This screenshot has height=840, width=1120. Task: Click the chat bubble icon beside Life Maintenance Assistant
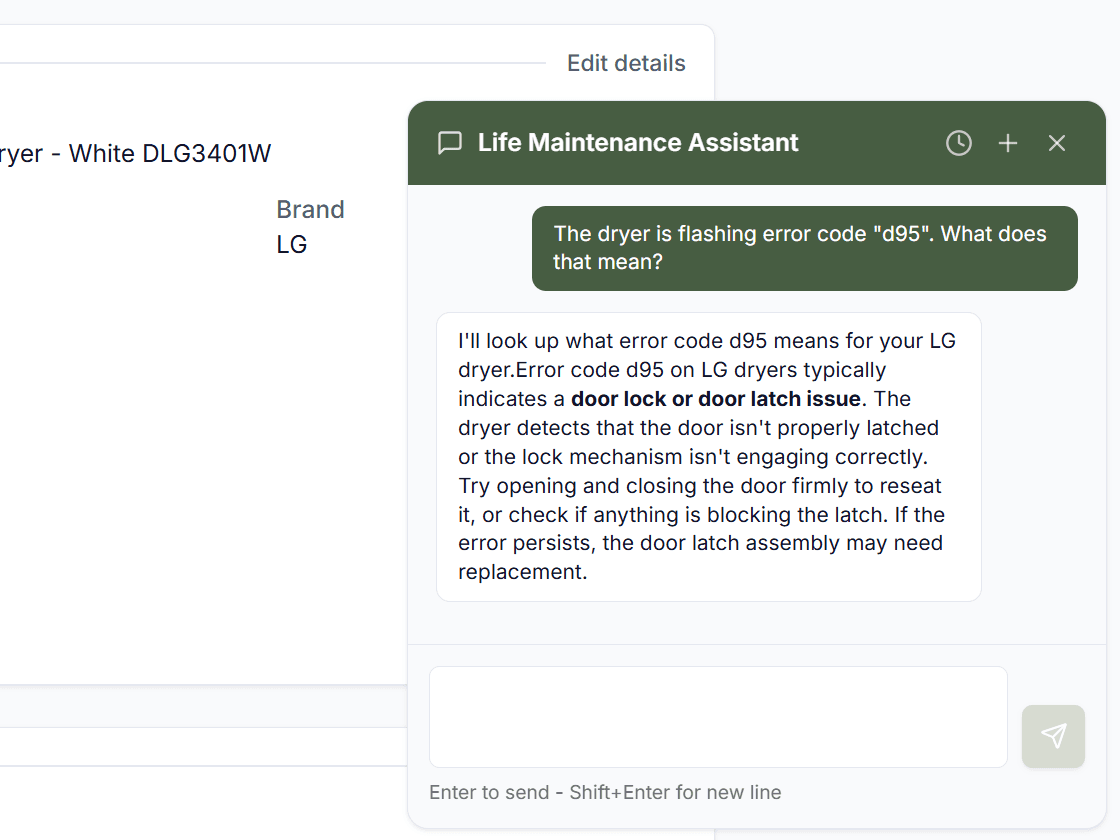tap(450, 143)
